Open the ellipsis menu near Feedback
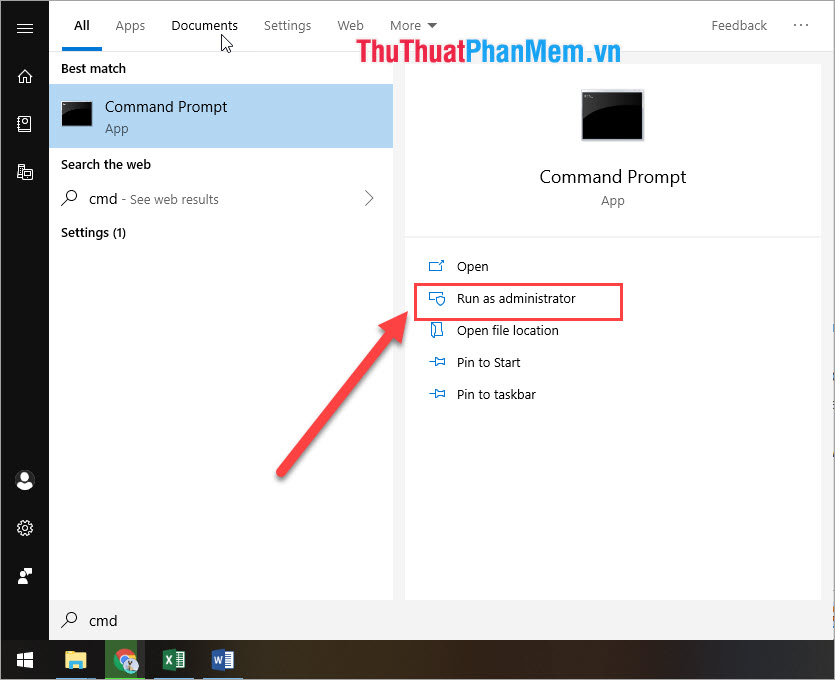 [x=801, y=25]
